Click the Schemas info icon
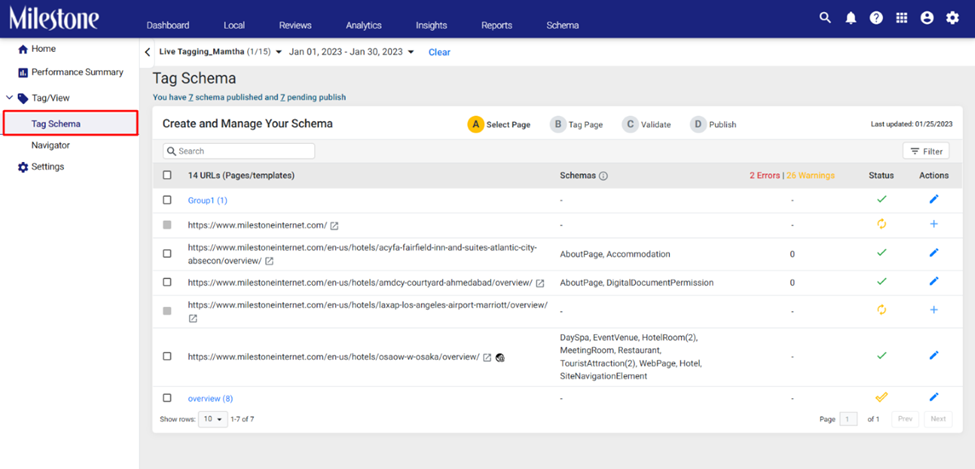 click(x=603, y=176)
